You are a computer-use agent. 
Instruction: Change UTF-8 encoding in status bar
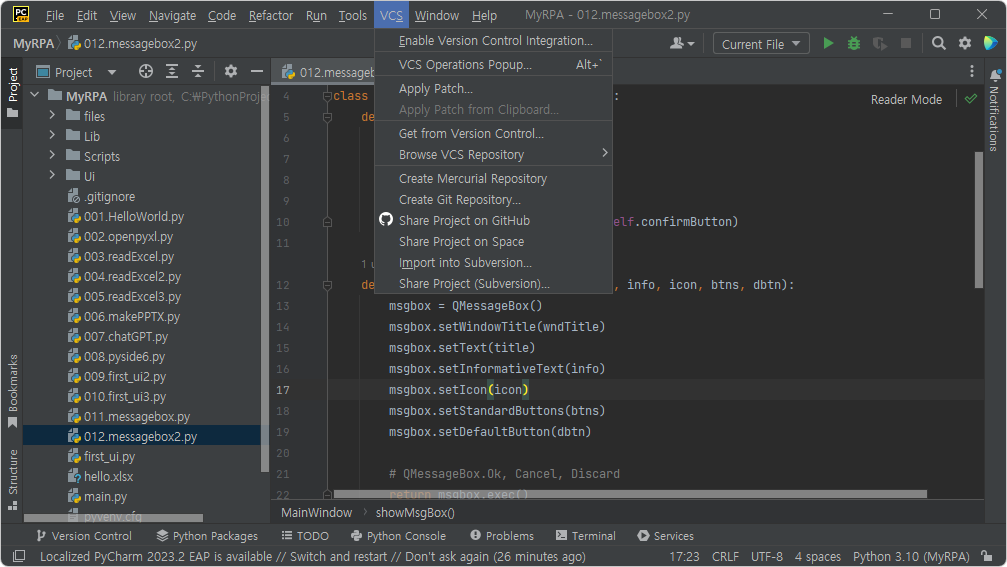click(767, 557)
